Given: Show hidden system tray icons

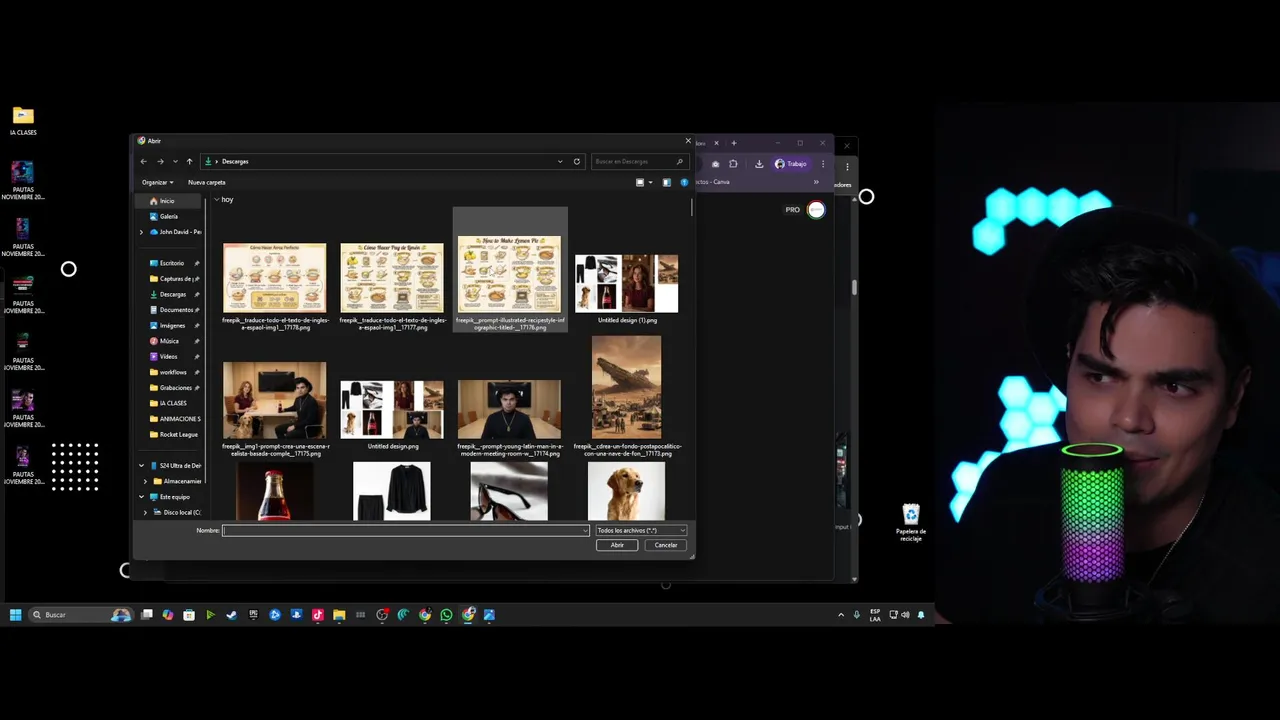Looking at the screenshot, I should pos(841,615).
